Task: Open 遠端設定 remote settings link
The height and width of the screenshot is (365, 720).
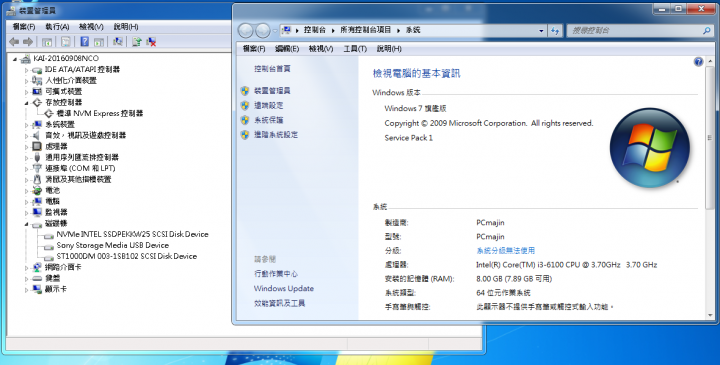Action: click(x=269, y=106)
